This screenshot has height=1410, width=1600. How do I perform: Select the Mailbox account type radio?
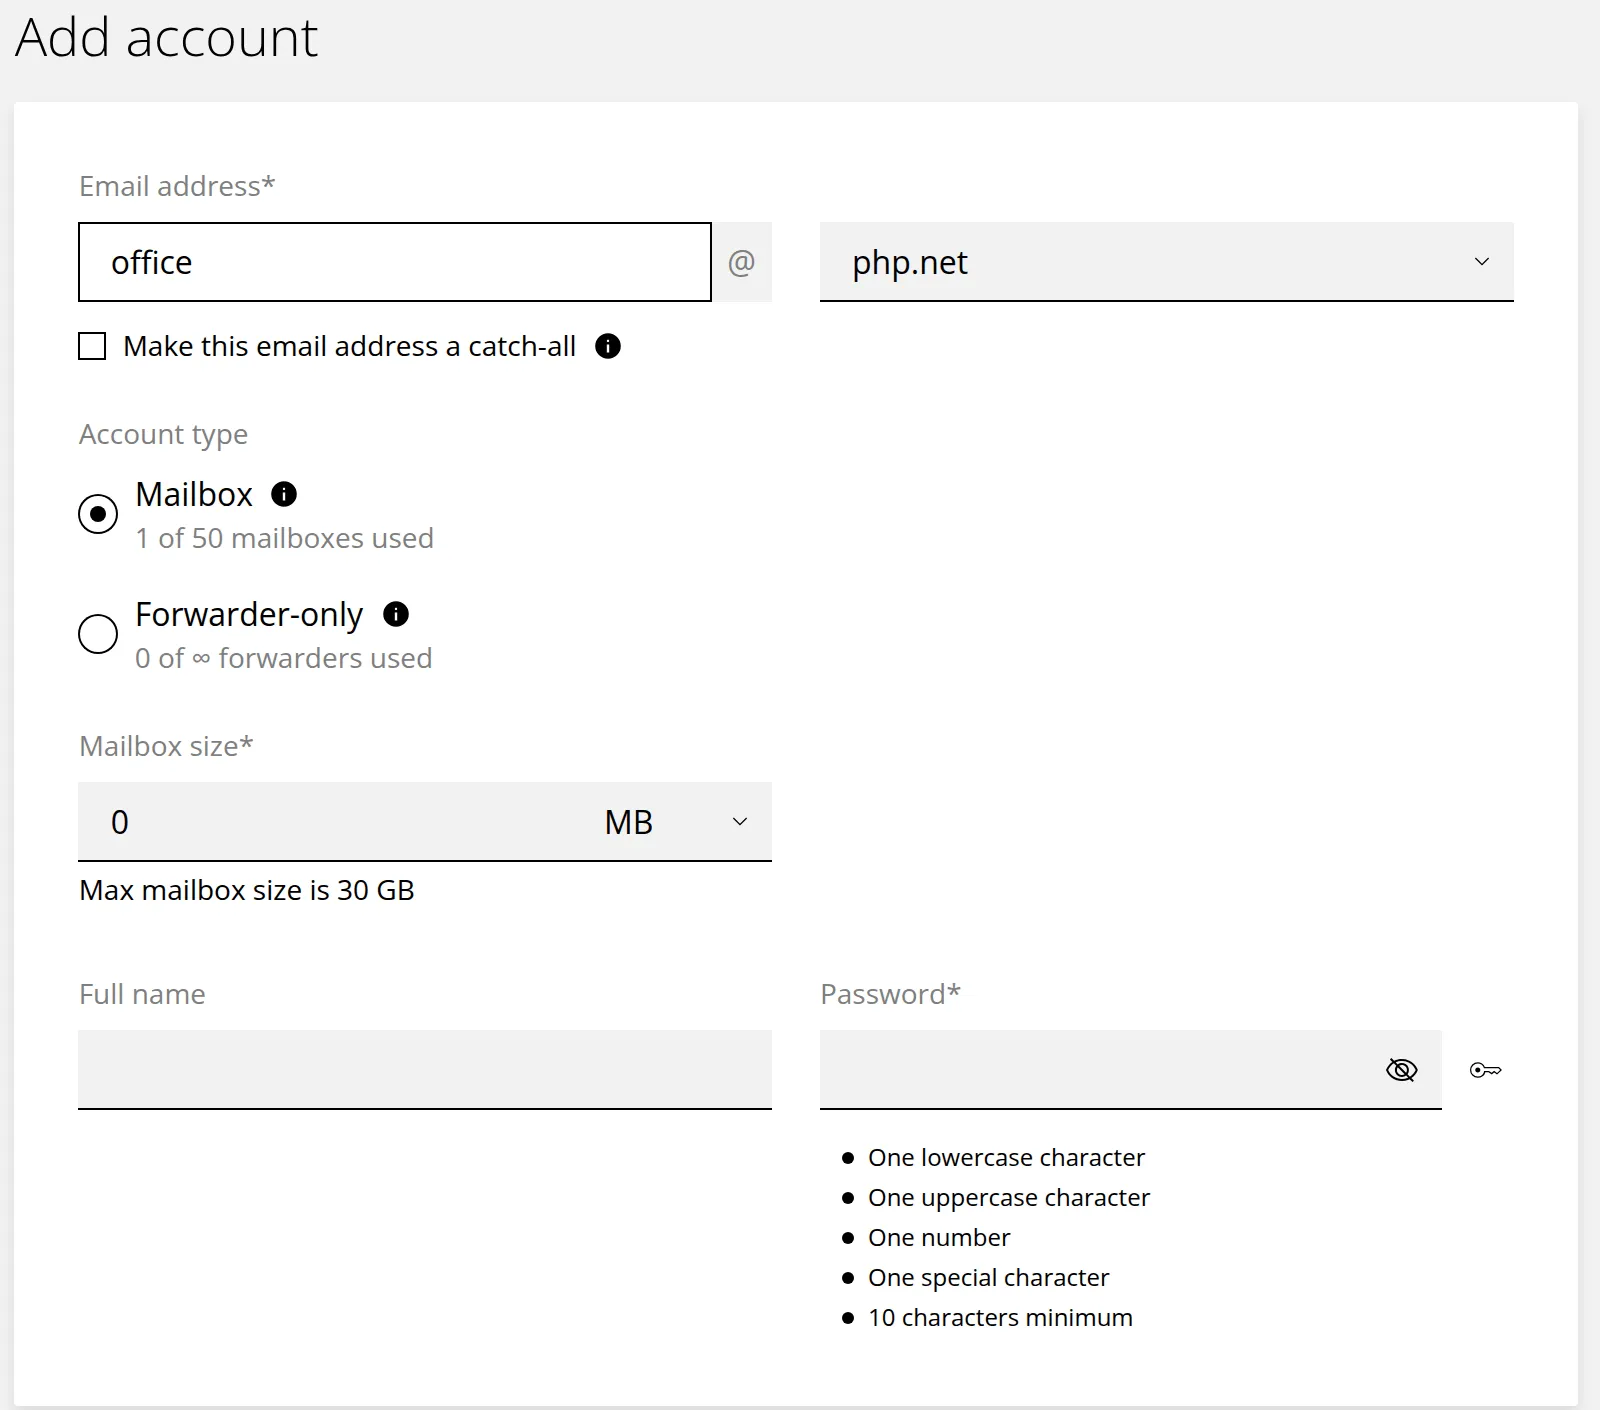coord(98,514)
